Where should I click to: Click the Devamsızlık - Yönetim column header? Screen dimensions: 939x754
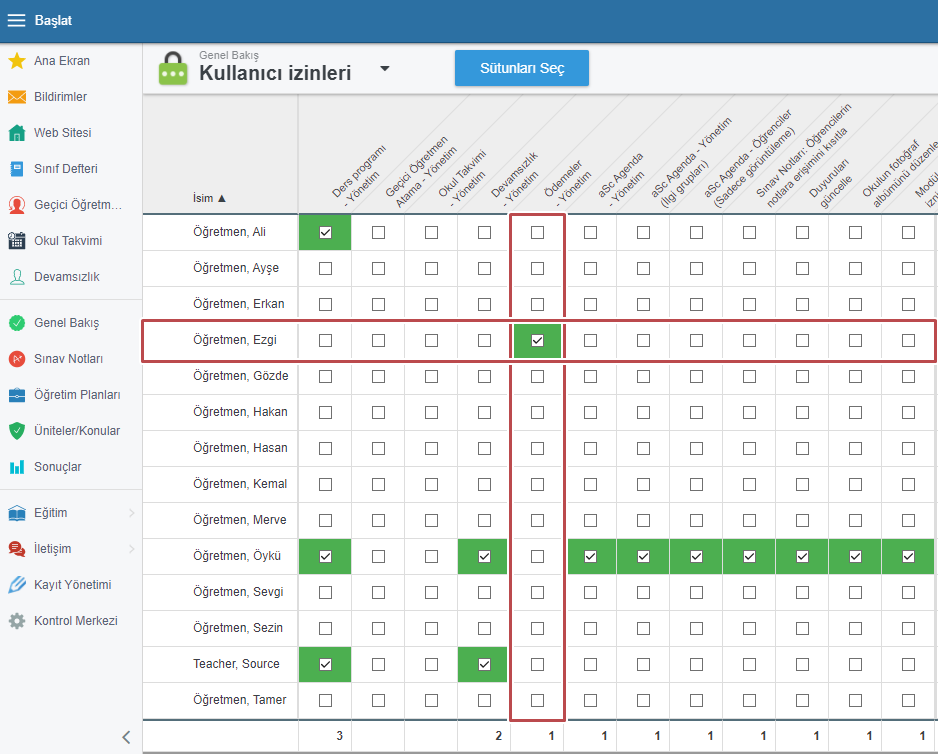(x=516, y=177)
